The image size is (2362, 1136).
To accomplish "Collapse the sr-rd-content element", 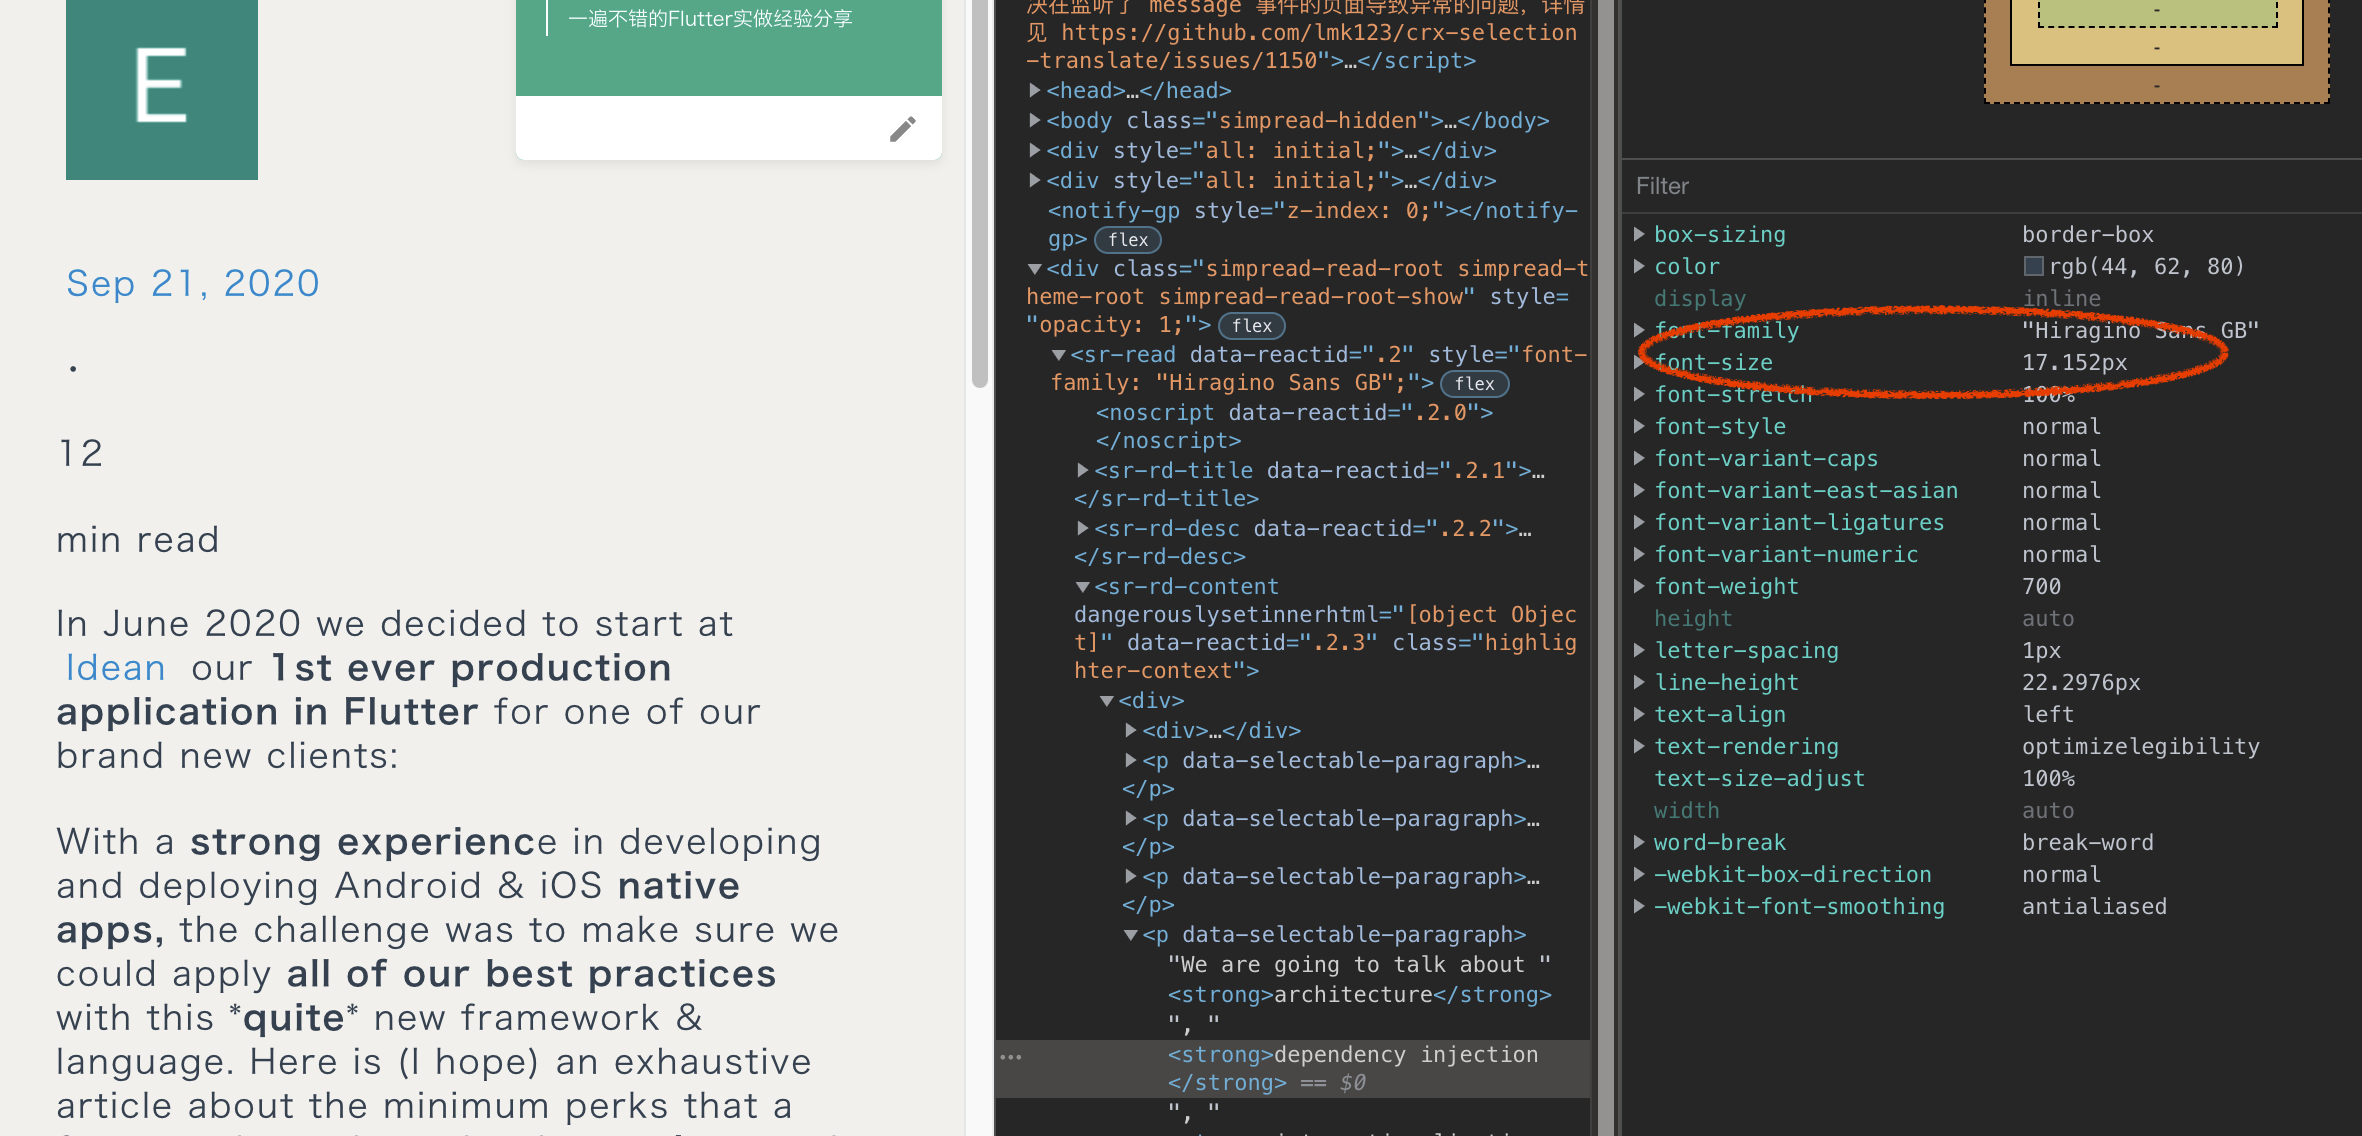I will (x=1082, y=587).
